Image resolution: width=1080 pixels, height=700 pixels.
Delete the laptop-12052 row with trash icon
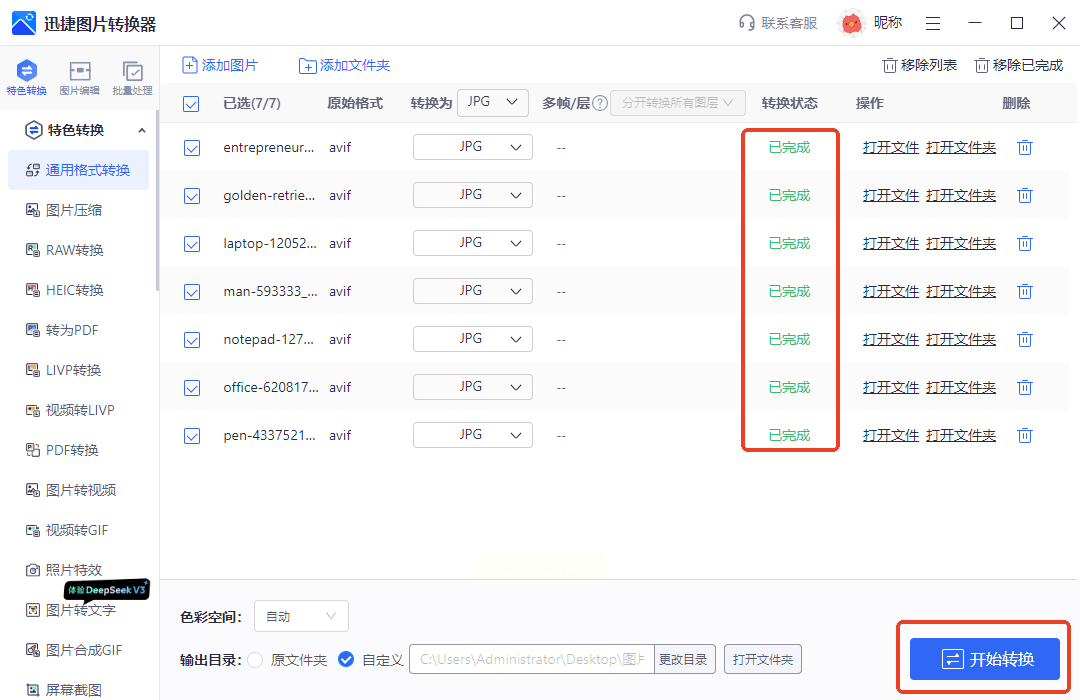[x=1025, y=243]
